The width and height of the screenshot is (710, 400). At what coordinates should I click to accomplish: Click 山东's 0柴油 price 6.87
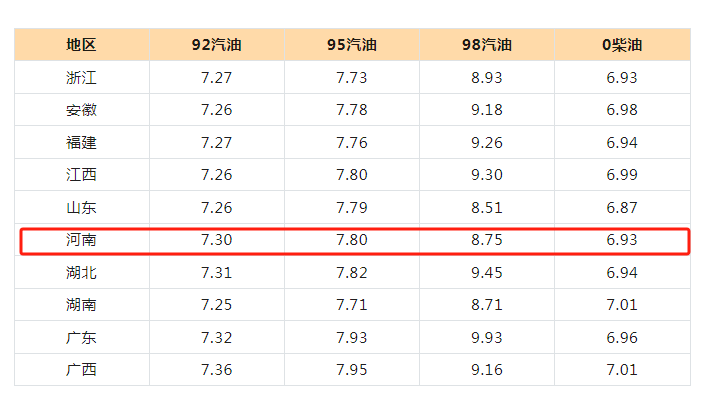(622, 207)
